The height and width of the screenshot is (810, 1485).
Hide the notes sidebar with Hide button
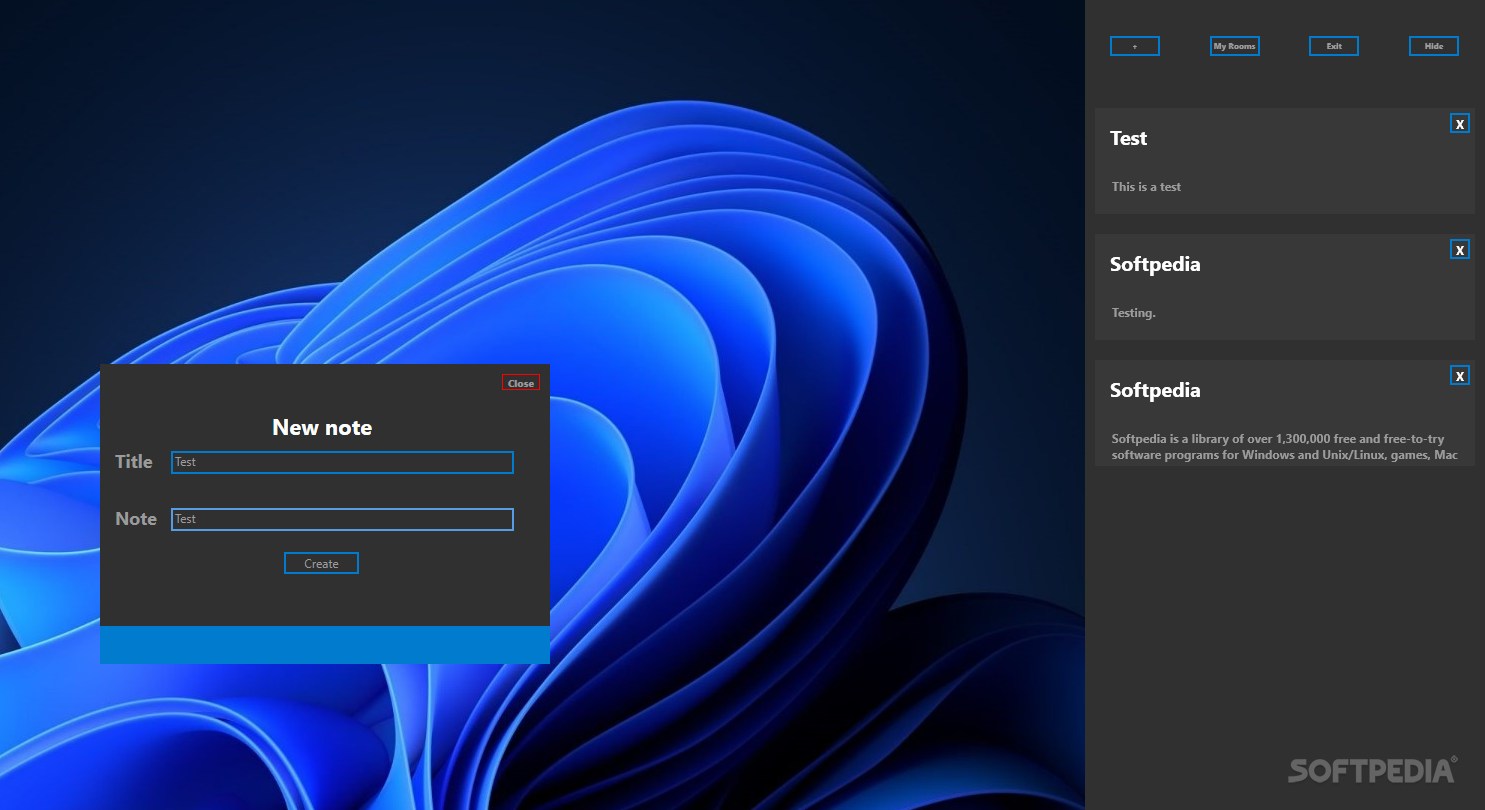click(x=1434, y=46)
